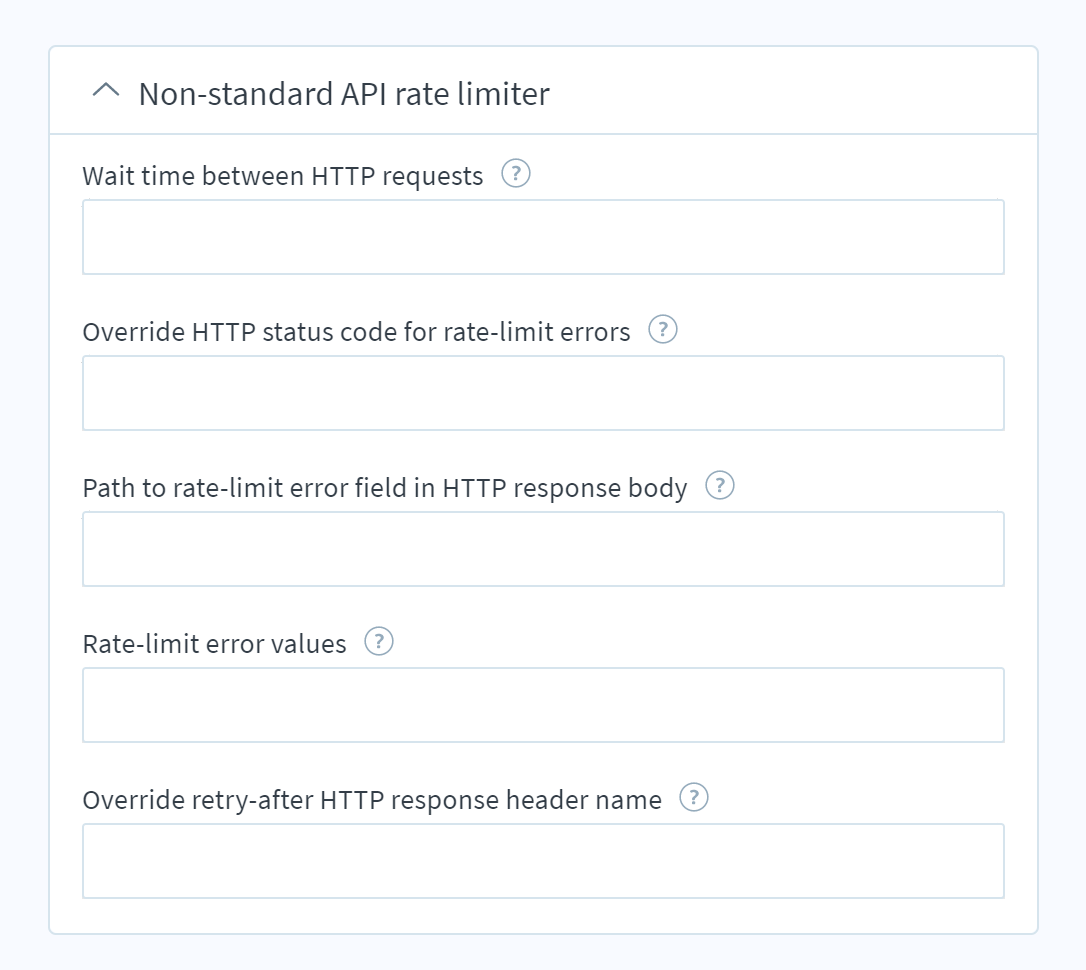This screenshot has width=1086, height=970.
Task: Show help for Override retry-after header name
Action: coord(694,798)
